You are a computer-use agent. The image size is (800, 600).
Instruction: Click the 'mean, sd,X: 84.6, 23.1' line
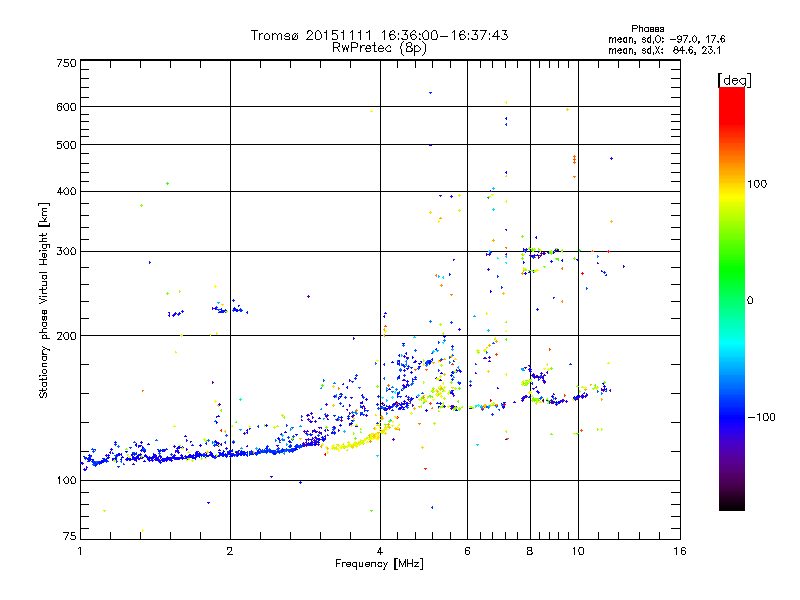click(664, 51)
